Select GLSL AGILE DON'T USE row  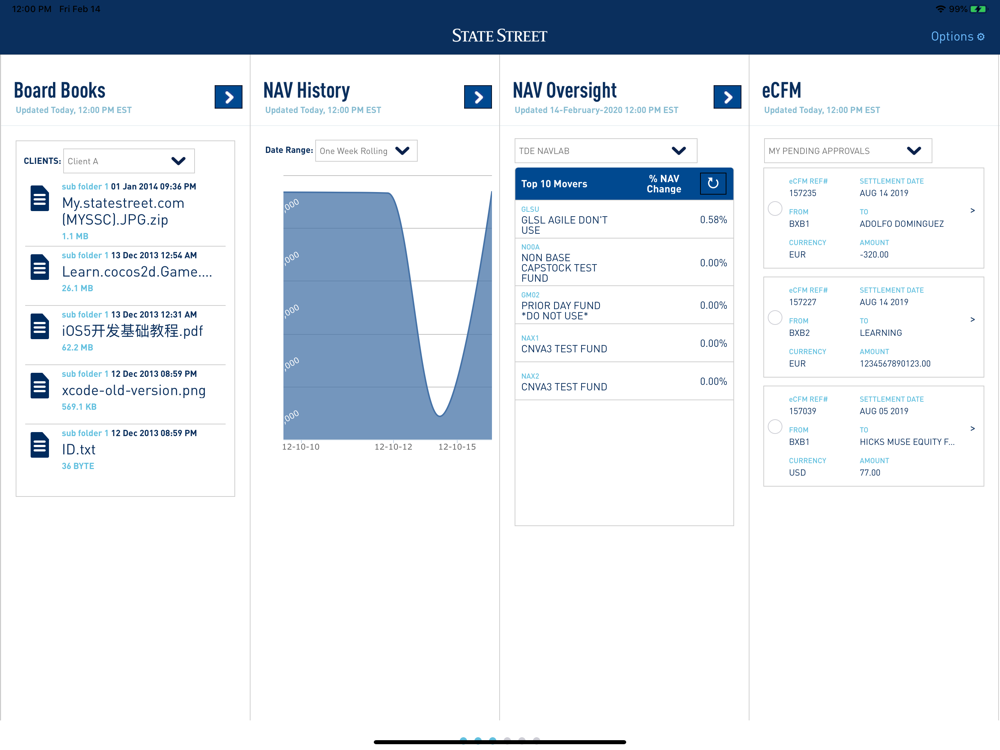tap(624, 219)
